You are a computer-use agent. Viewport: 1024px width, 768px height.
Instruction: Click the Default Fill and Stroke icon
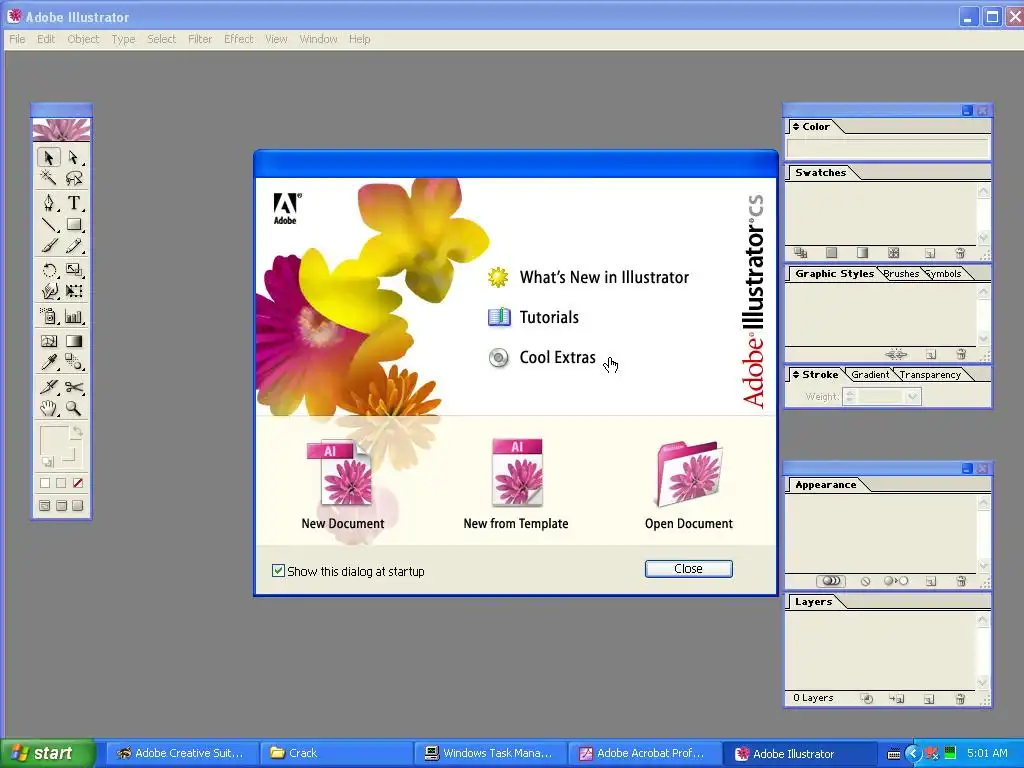[x=48, y=462]
